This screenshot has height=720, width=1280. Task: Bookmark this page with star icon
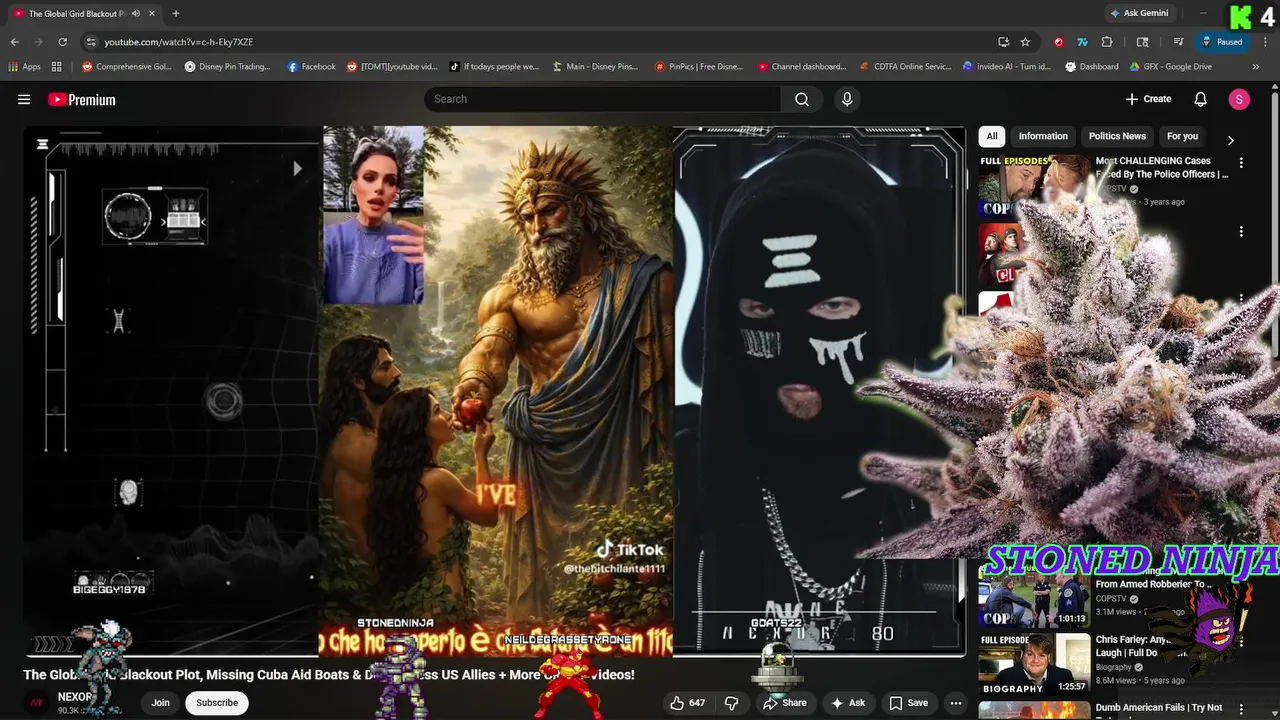(1025, 42)
